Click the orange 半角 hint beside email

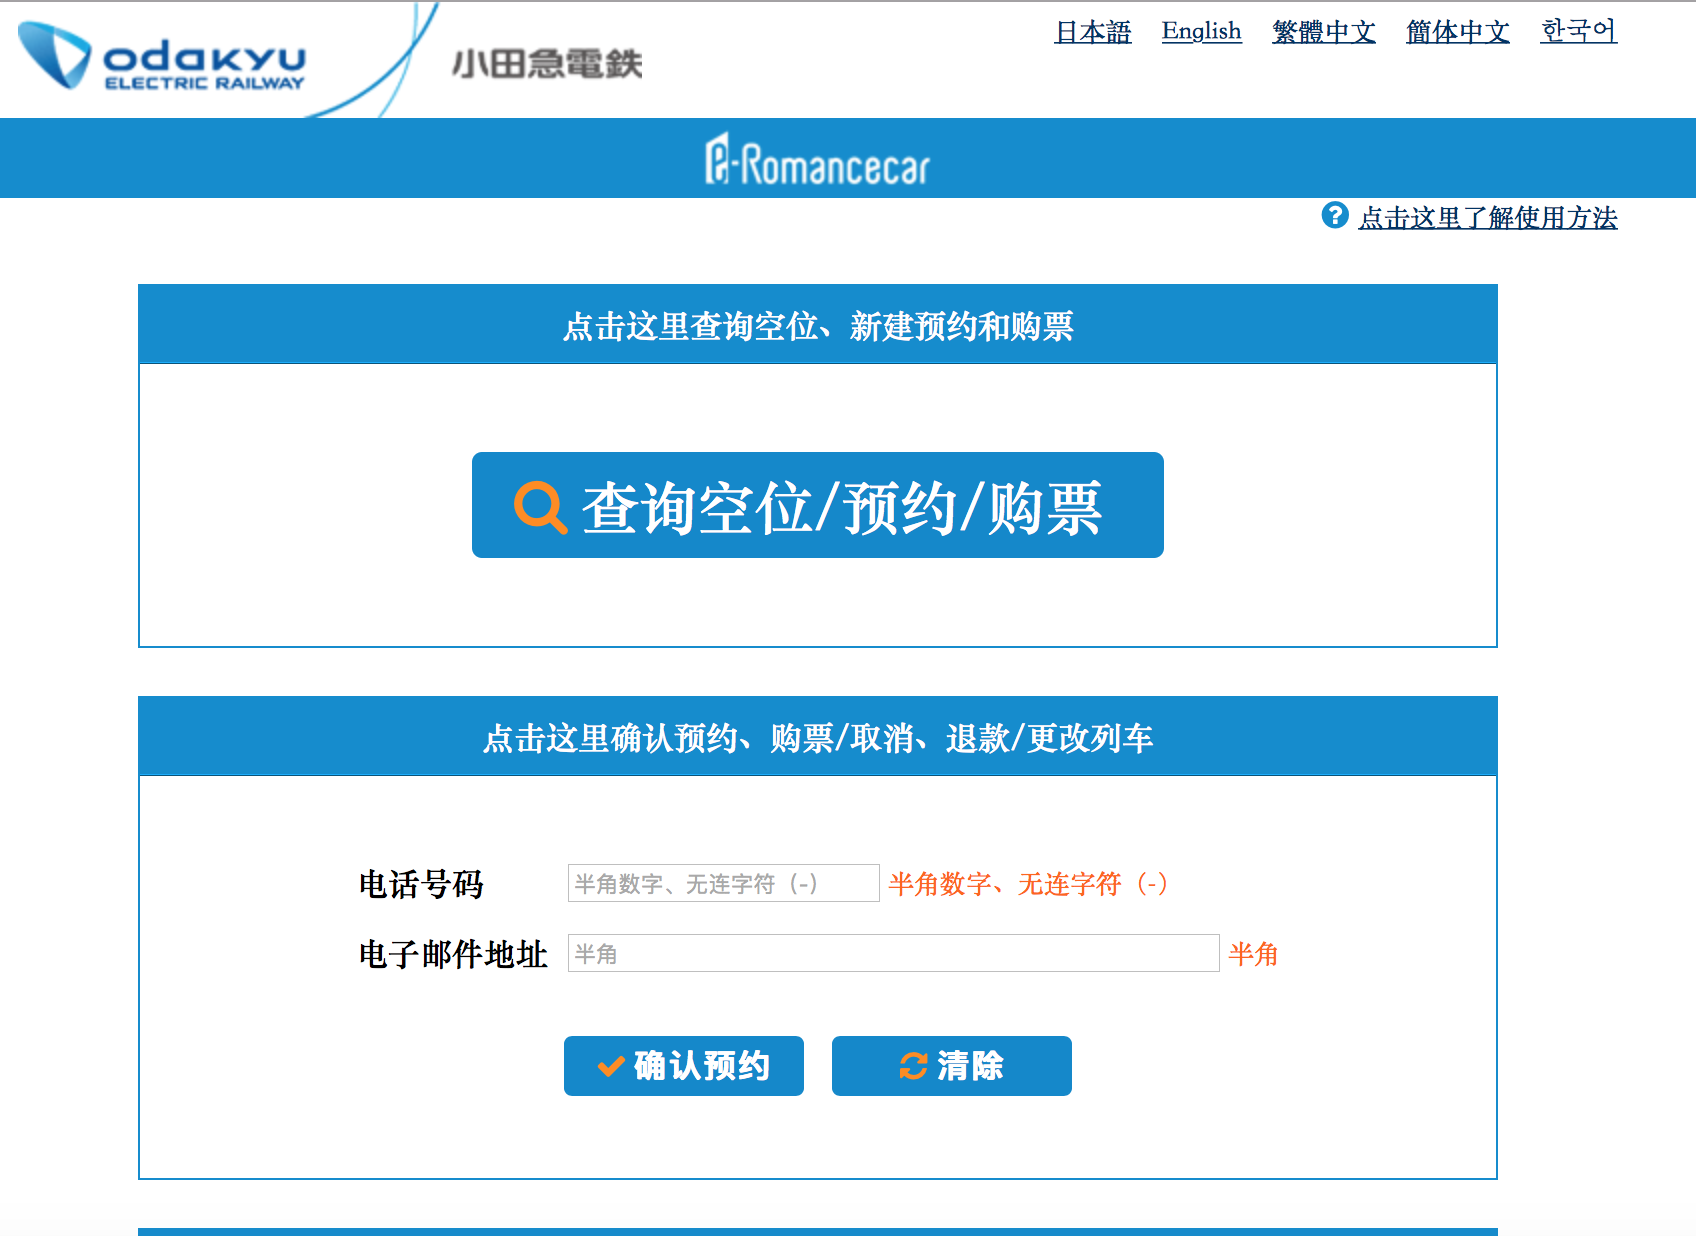point(1253,954)
